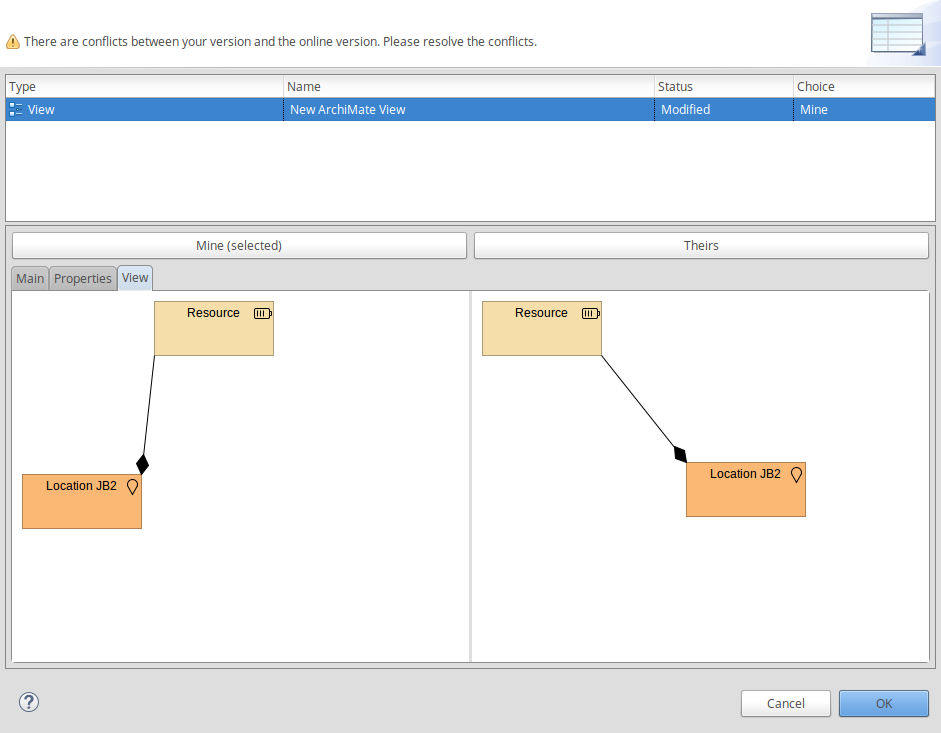The image size is (941, 733).
Task: Toggle selection to the Theirs version
Action: (700, 245)
